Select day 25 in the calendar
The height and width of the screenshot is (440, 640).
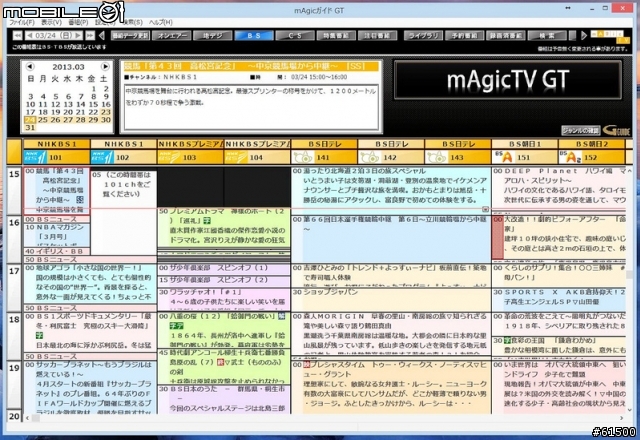pyautogui.click(x=43, y=120)
